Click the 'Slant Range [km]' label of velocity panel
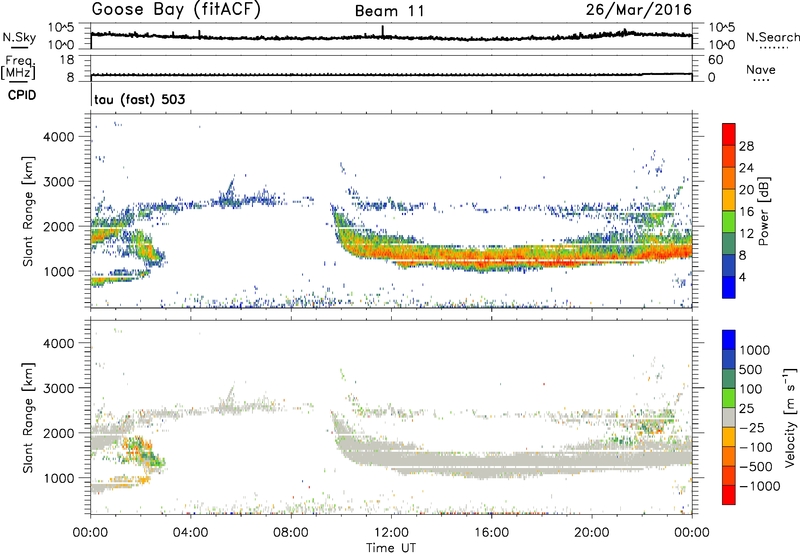 (28, 418)
